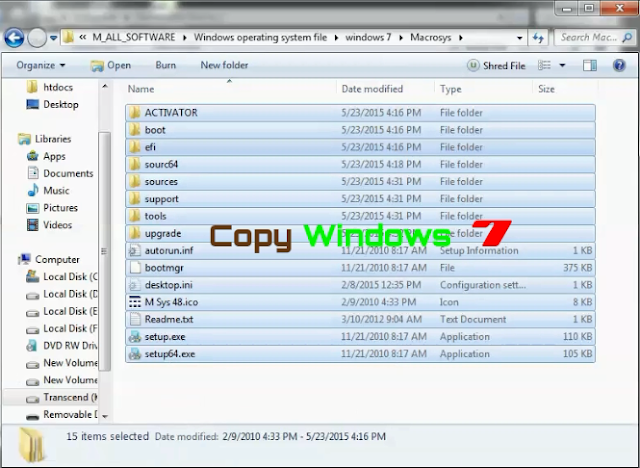Open the Help icon

[x=619, y=65]
